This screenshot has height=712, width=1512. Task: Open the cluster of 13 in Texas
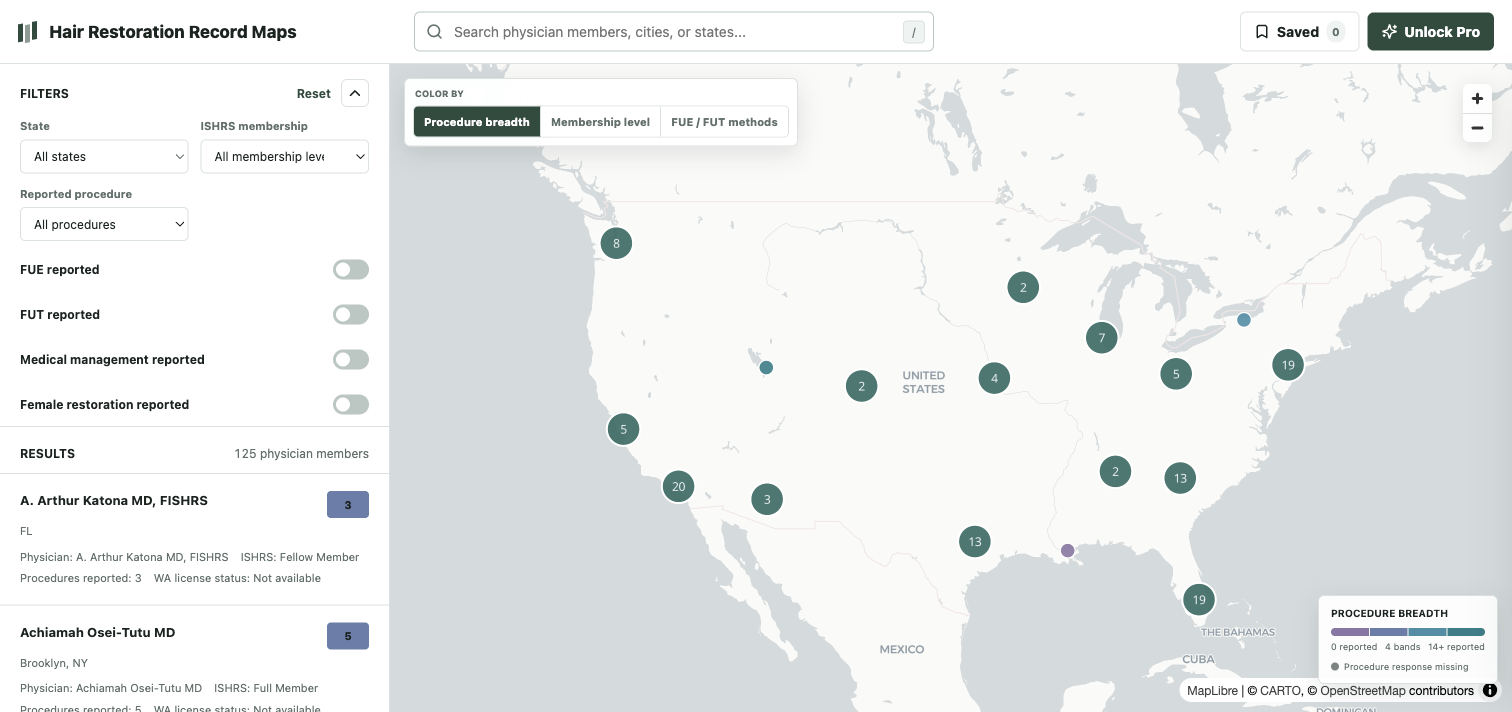(974, 541)
